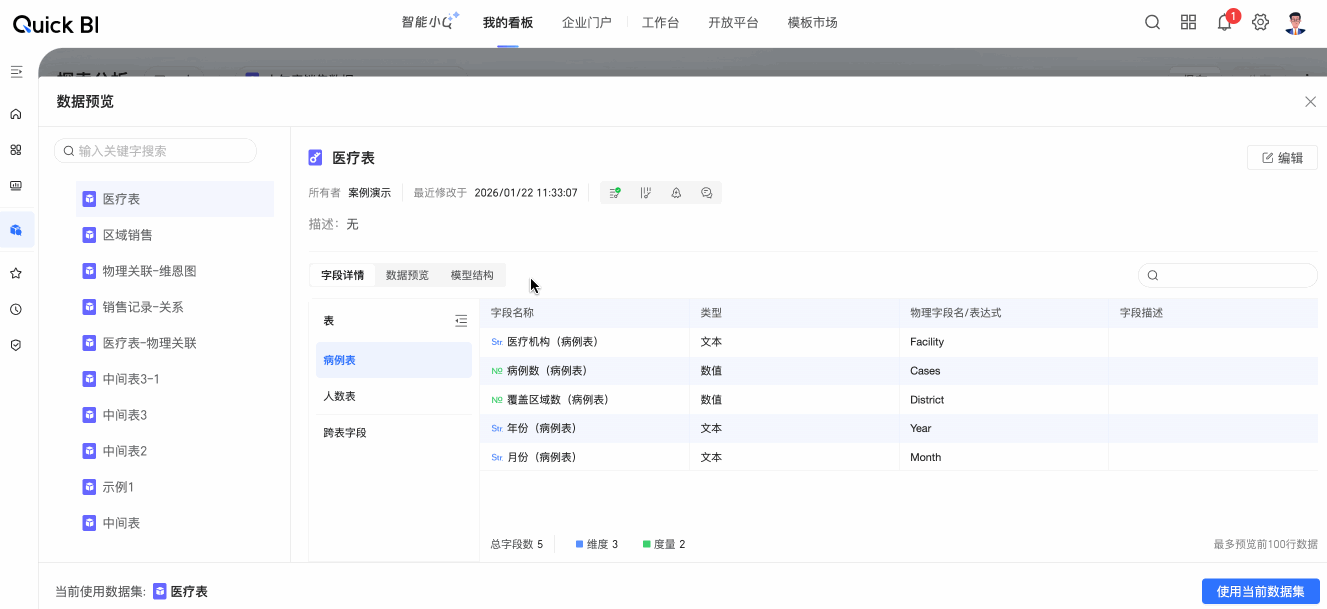Collapse the 表 table list panel
1327x609 pixels.
click(461, 321)
